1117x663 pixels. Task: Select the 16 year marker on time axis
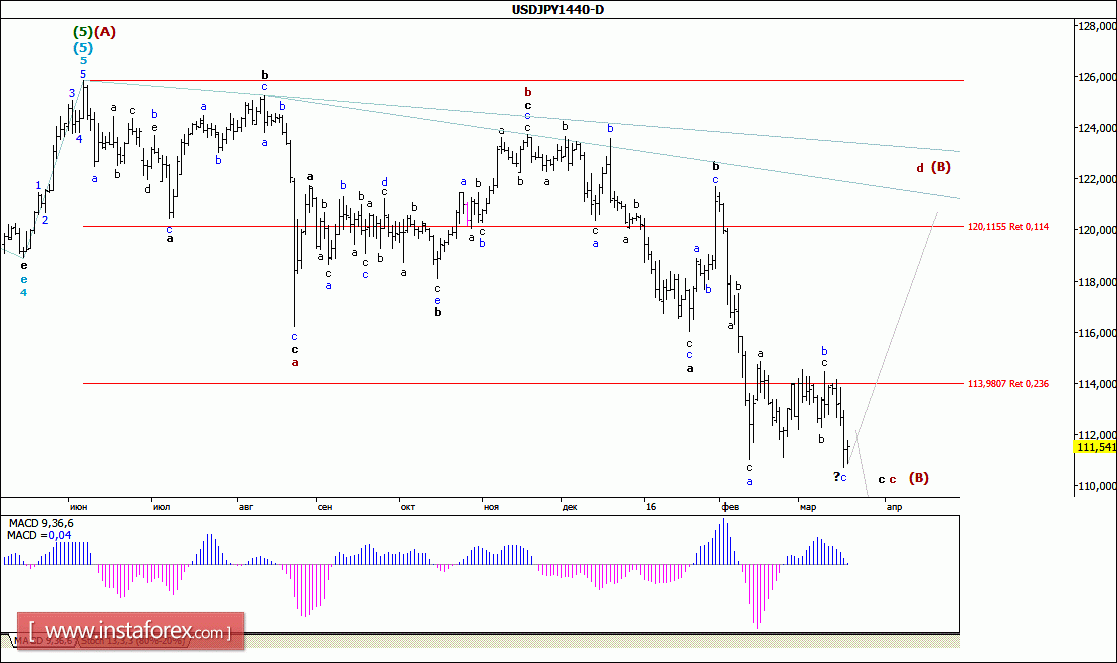pos(650,507)
